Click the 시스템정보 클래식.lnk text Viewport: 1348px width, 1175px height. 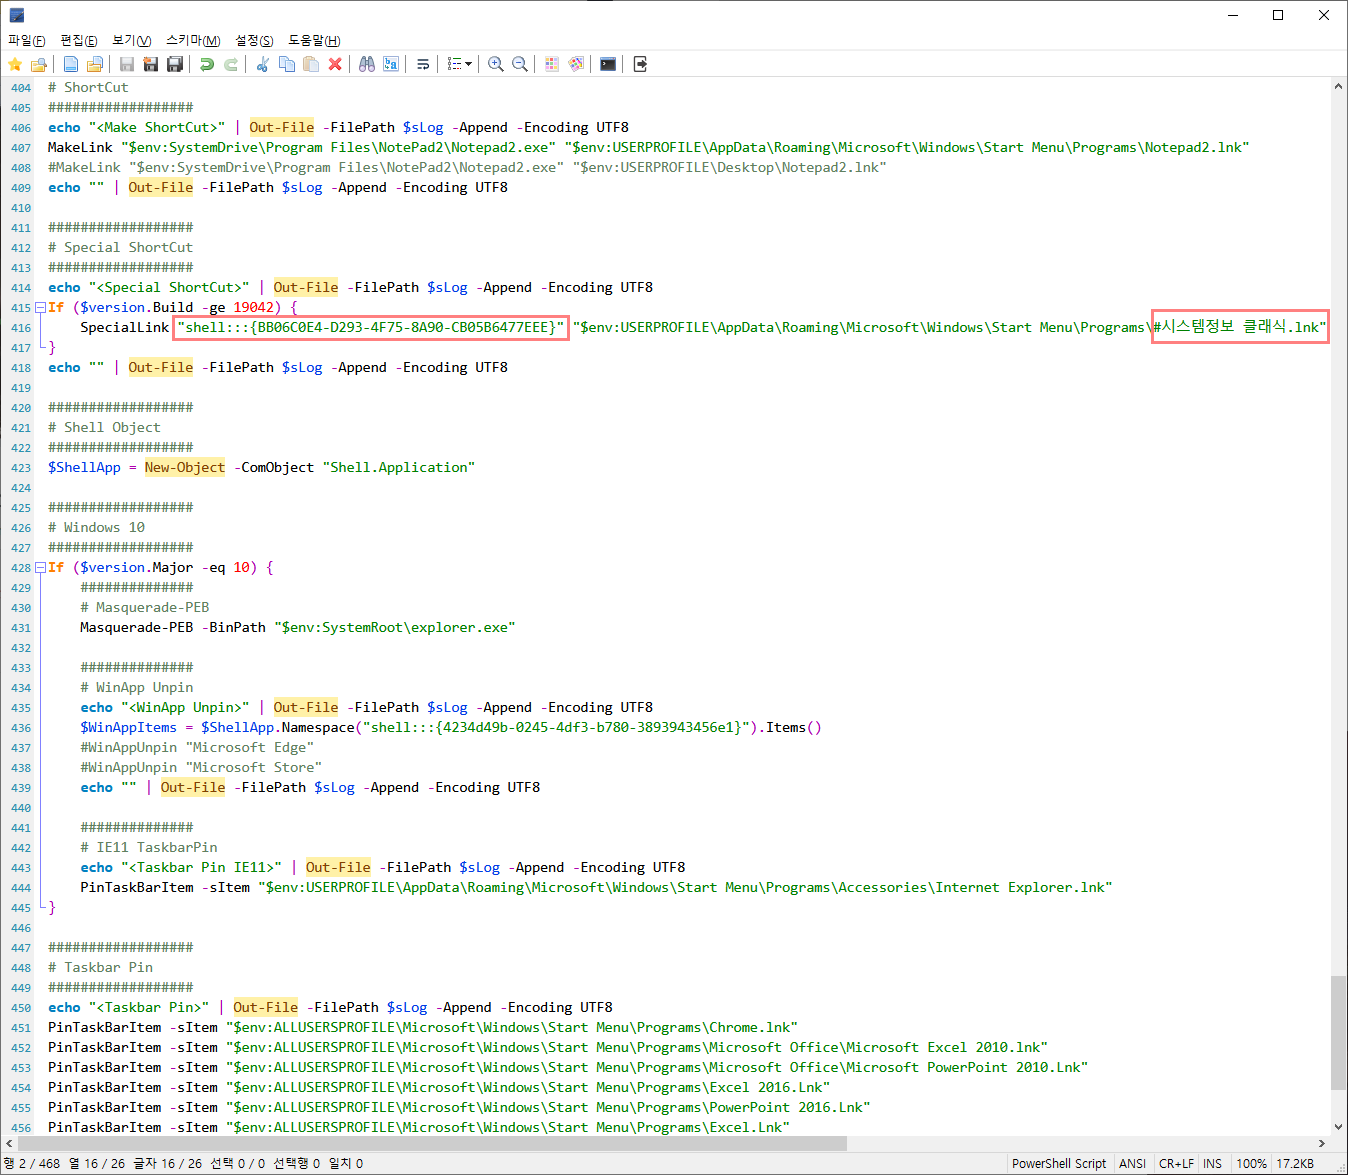pos(1240,327)
